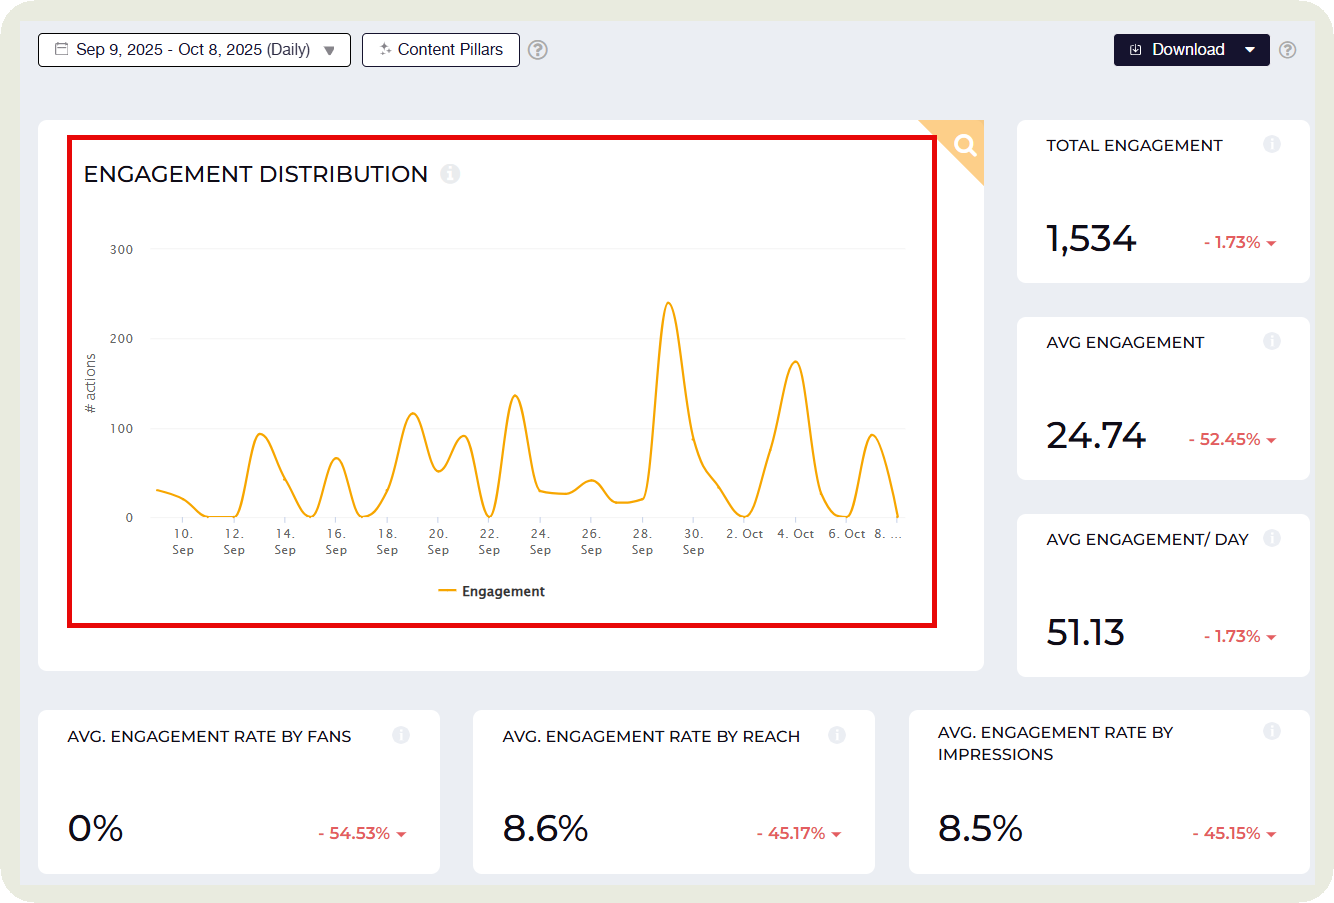Click the 4. Oct label on chart axis
The width and height of the screenshot is (1334, 903).
click(x=795, y=534)
